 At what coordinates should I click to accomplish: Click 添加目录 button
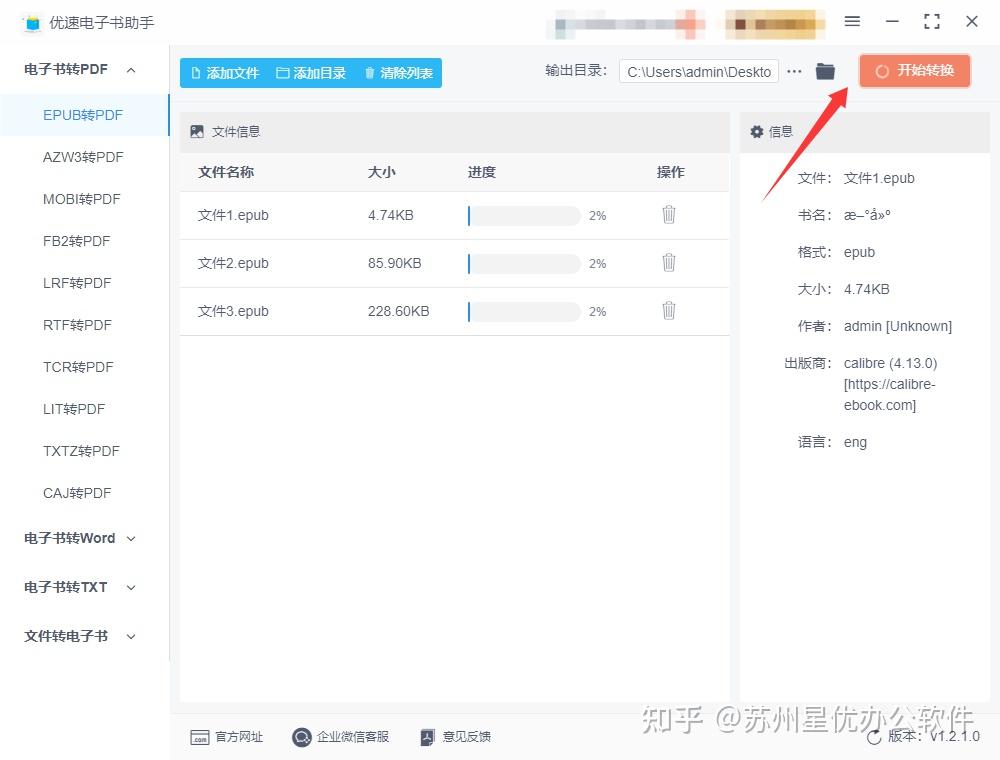[x=311, y=73]
